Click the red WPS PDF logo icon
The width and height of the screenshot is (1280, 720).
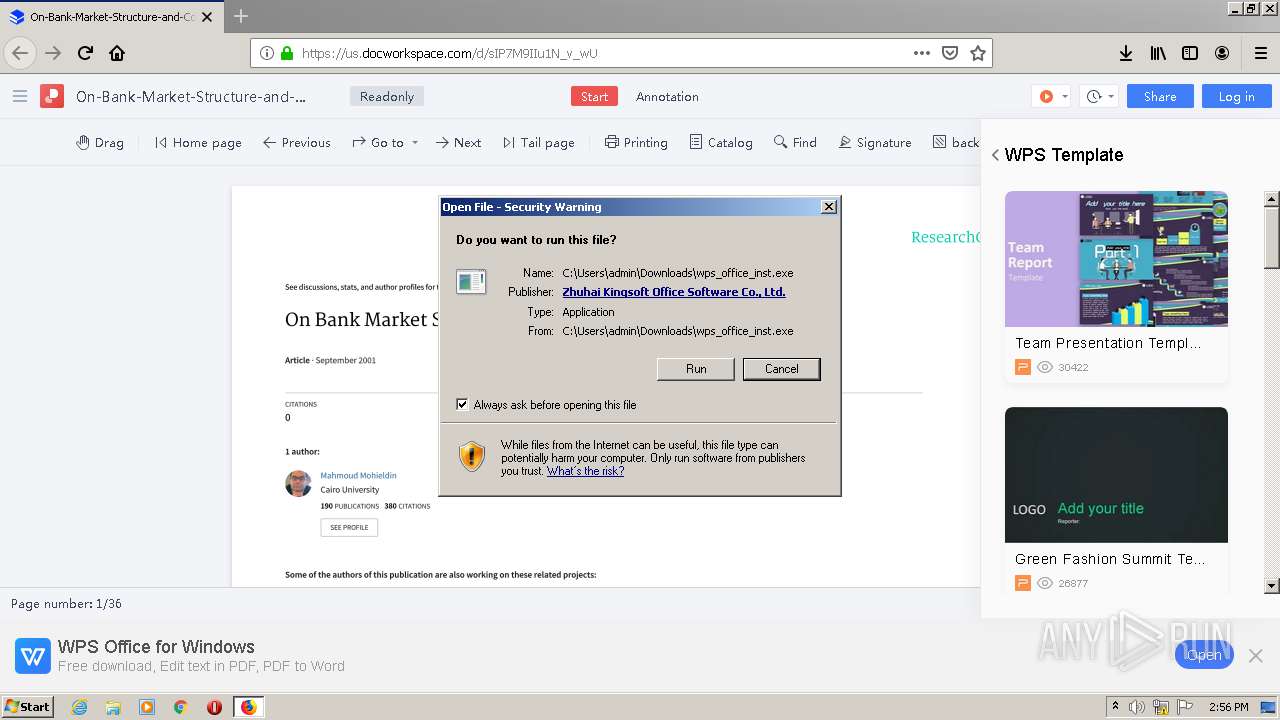[x=52, y=96]
